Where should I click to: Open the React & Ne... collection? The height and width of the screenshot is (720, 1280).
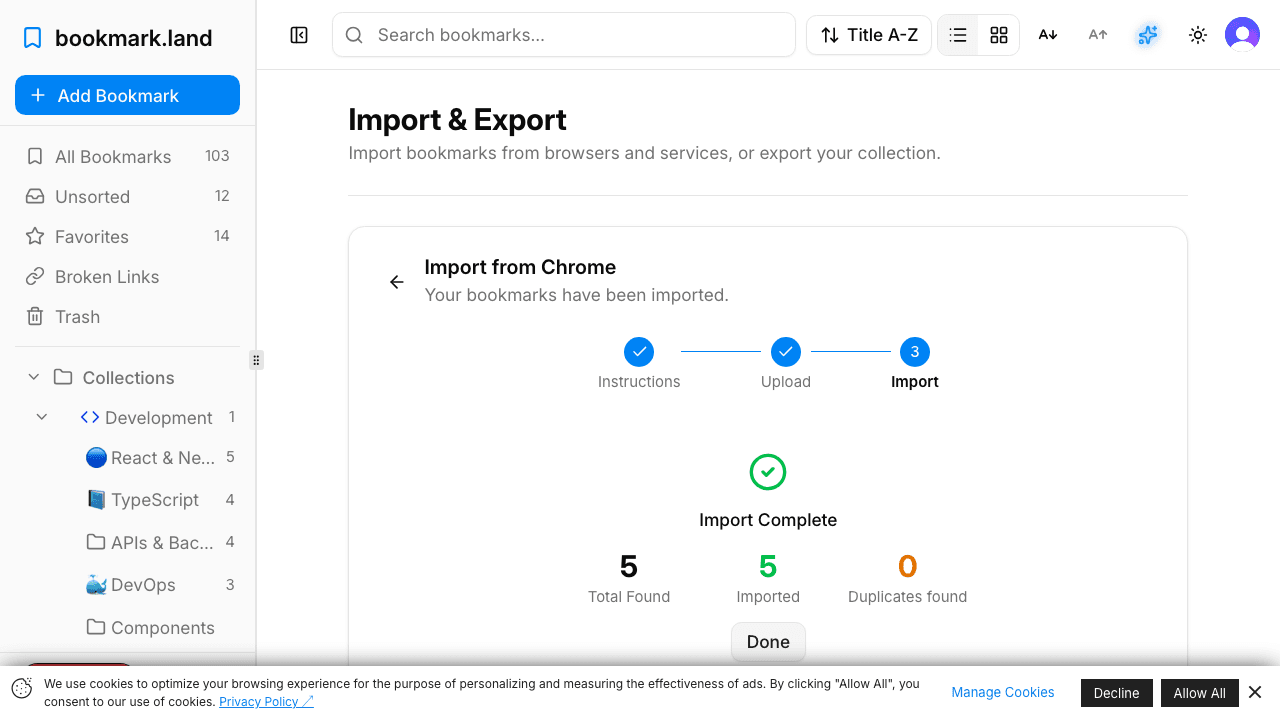[x=160, y=457]
